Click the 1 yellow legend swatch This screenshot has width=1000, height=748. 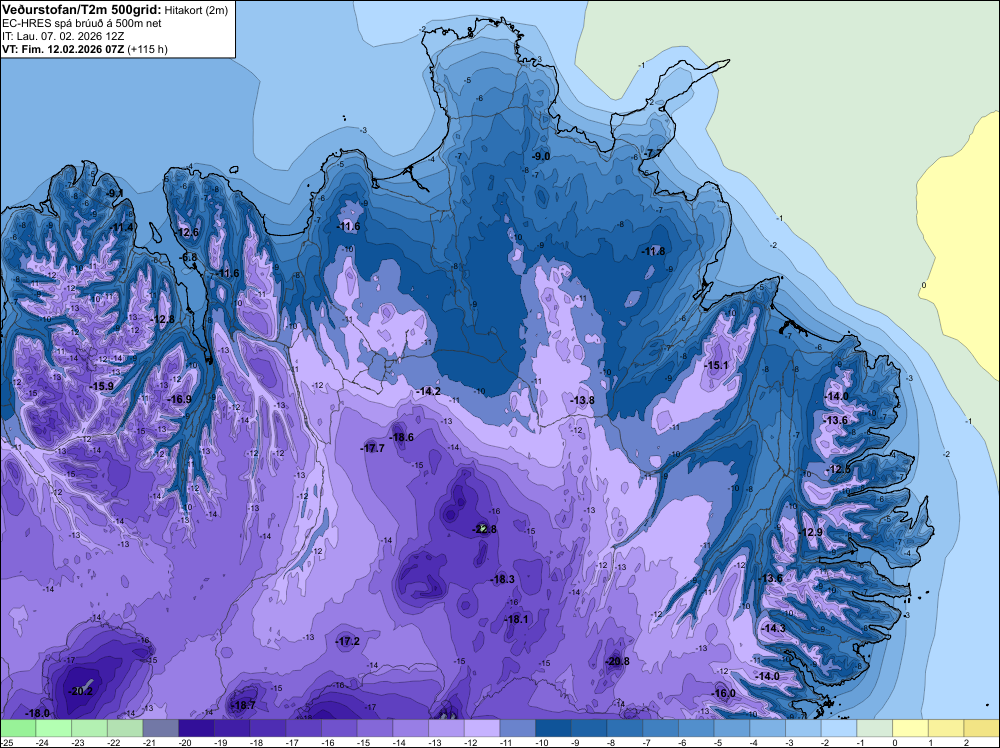(946, 728)
